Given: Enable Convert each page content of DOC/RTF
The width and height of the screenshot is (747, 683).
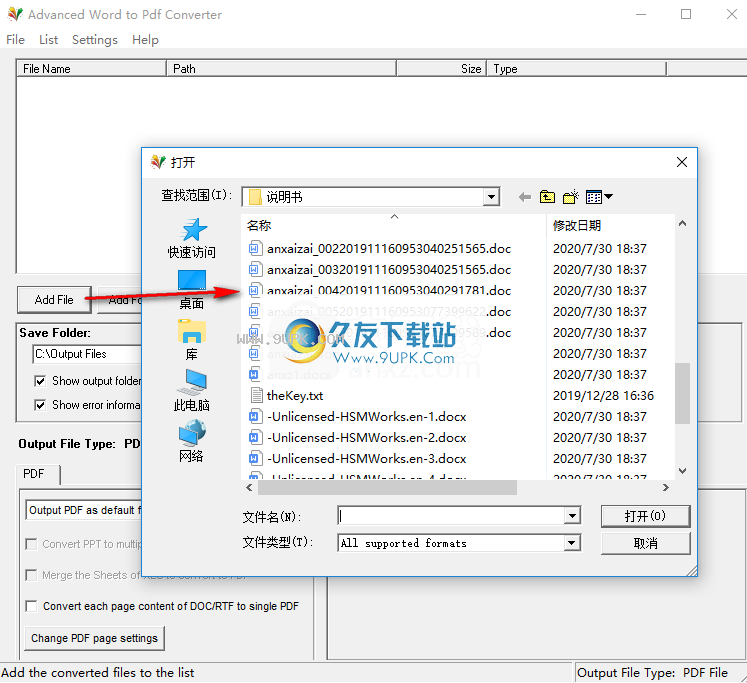Looking at the screenshot, I should point(31,606).
